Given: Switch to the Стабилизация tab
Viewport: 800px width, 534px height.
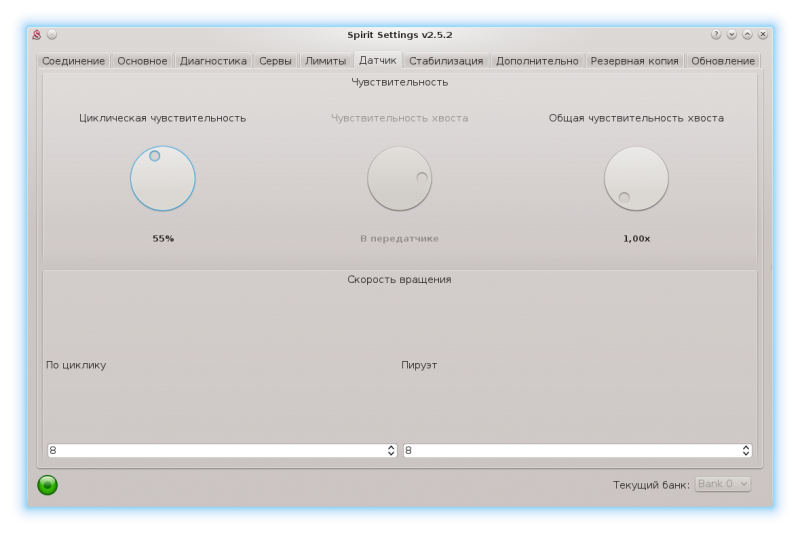Looking at the screenshot, I should tap(446, 61).
